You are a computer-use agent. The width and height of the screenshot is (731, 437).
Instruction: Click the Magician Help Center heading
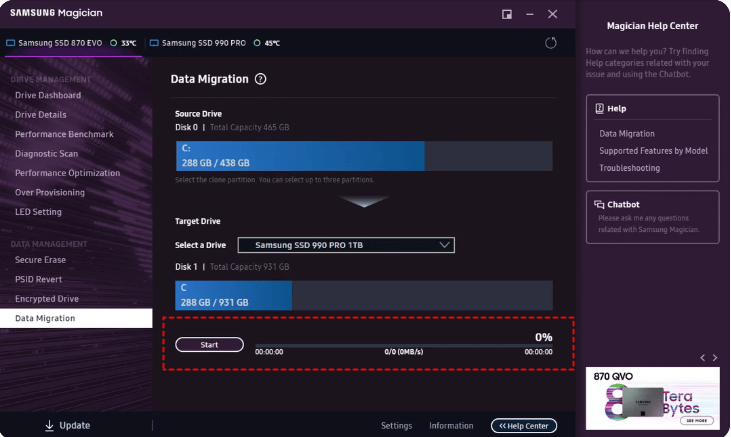[652, 26]
